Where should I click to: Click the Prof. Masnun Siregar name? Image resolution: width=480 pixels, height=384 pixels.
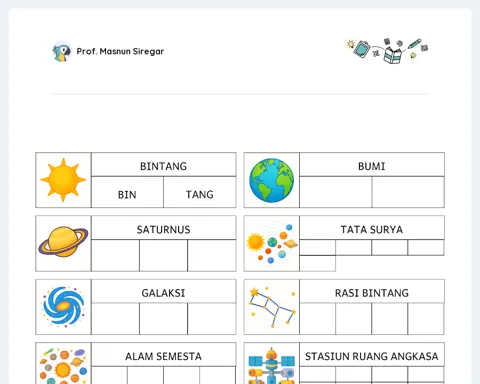(120, 51)
